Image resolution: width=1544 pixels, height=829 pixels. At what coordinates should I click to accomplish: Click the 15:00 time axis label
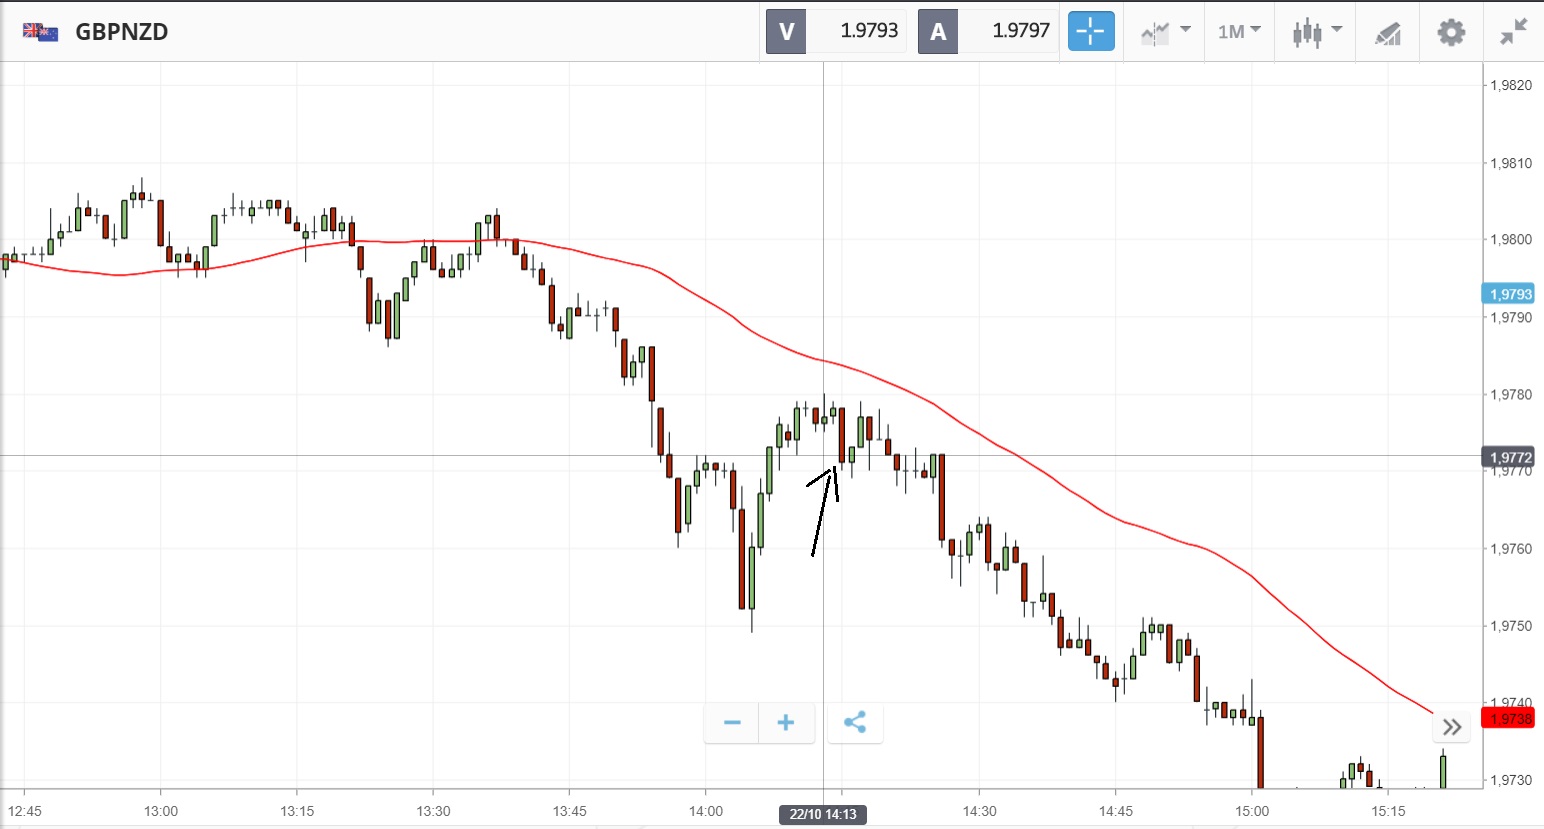pos(1252,811)
